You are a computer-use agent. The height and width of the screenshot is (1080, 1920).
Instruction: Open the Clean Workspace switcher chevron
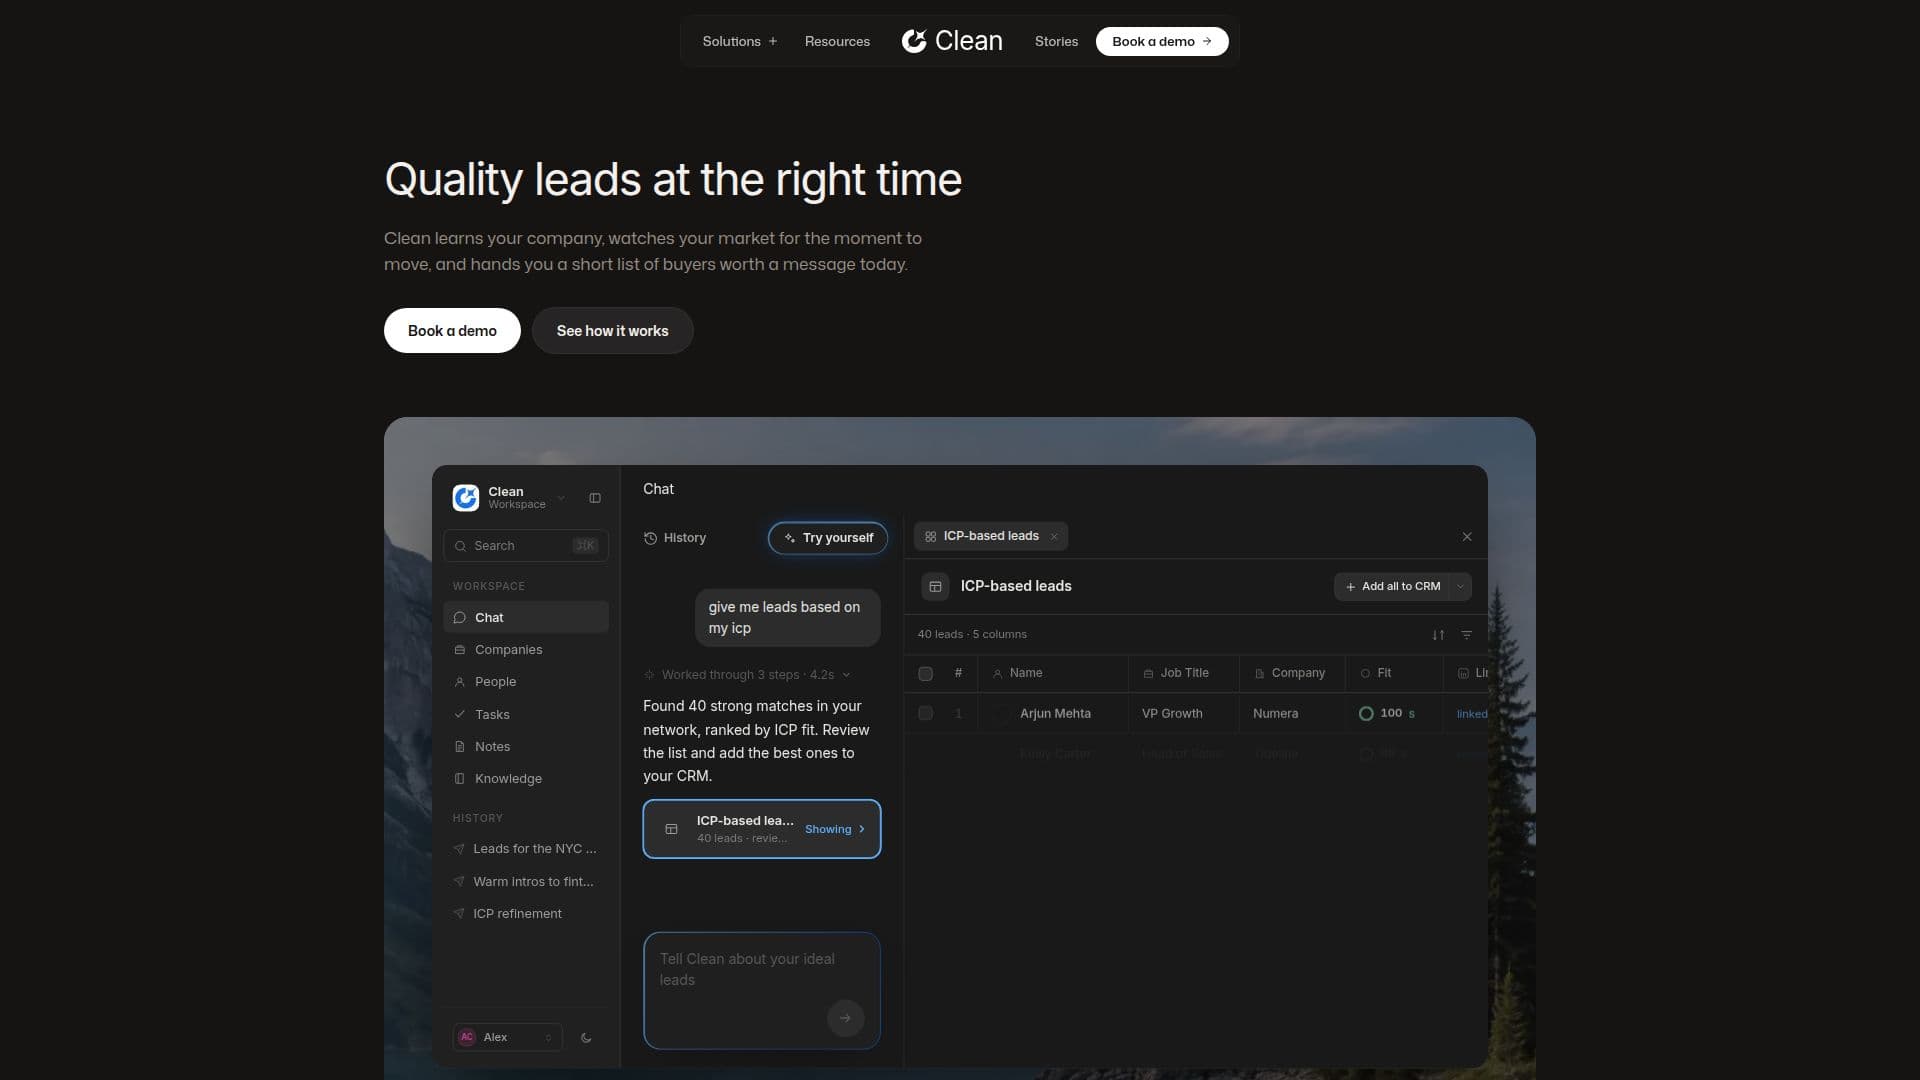(561, 498)
